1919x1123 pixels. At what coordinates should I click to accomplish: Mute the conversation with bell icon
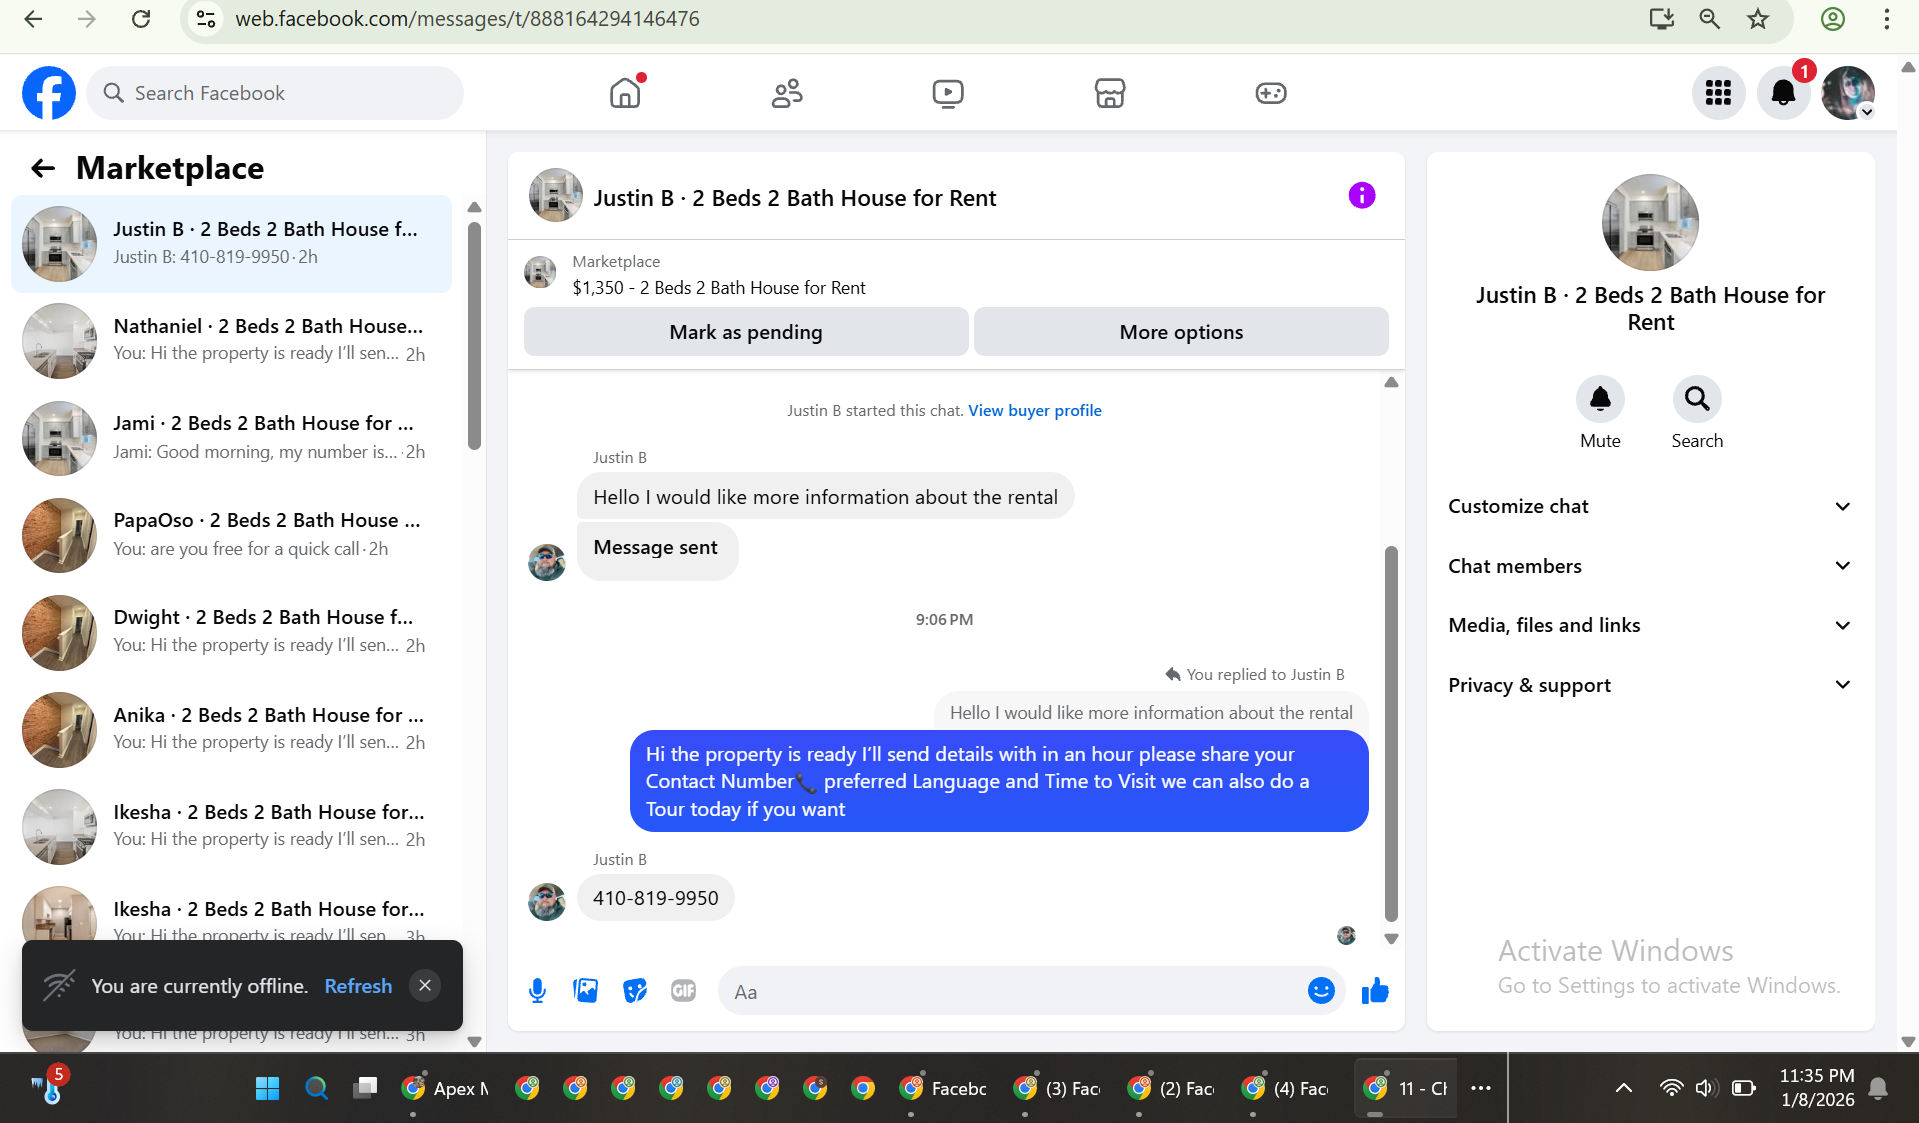(1600, 399)
